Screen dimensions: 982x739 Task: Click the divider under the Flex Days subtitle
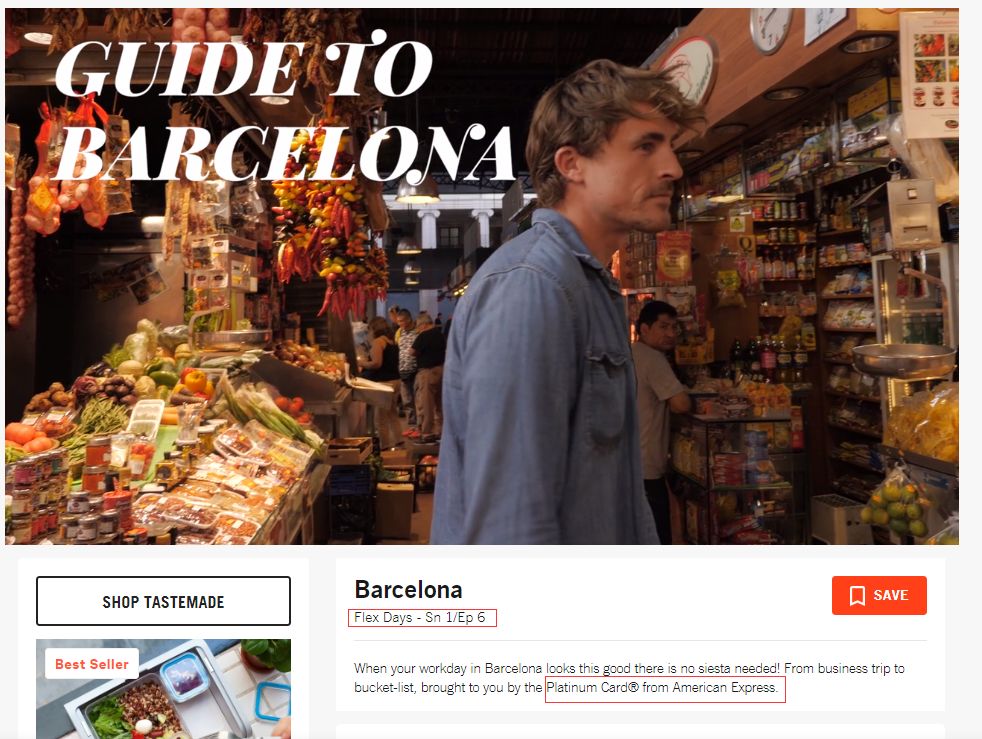(x=640, y=641)
